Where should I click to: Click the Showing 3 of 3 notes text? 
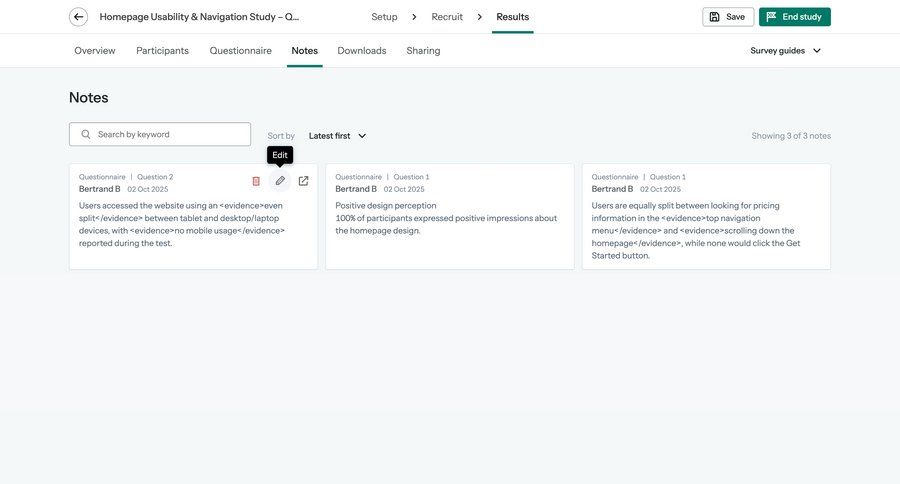pyautogui.click(x=791, y=136)
